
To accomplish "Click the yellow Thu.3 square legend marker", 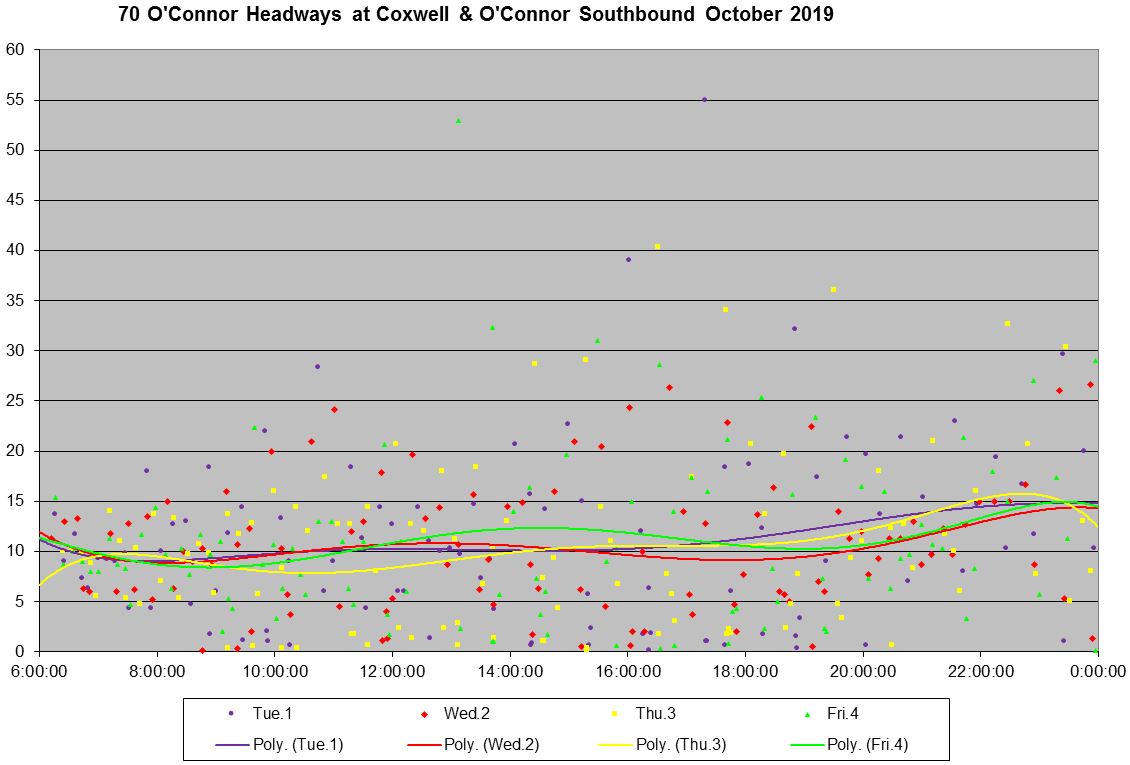I will 613,713.
